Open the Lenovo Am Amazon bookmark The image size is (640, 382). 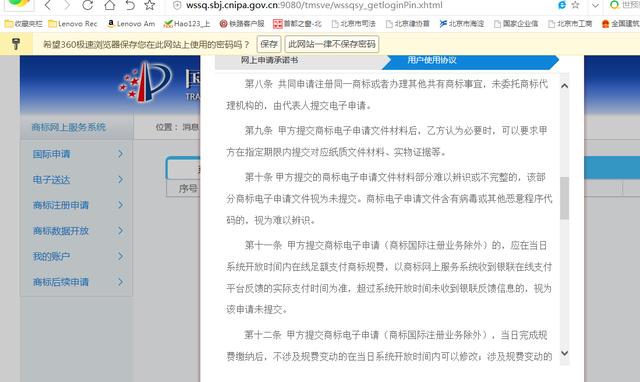(131, 24)
